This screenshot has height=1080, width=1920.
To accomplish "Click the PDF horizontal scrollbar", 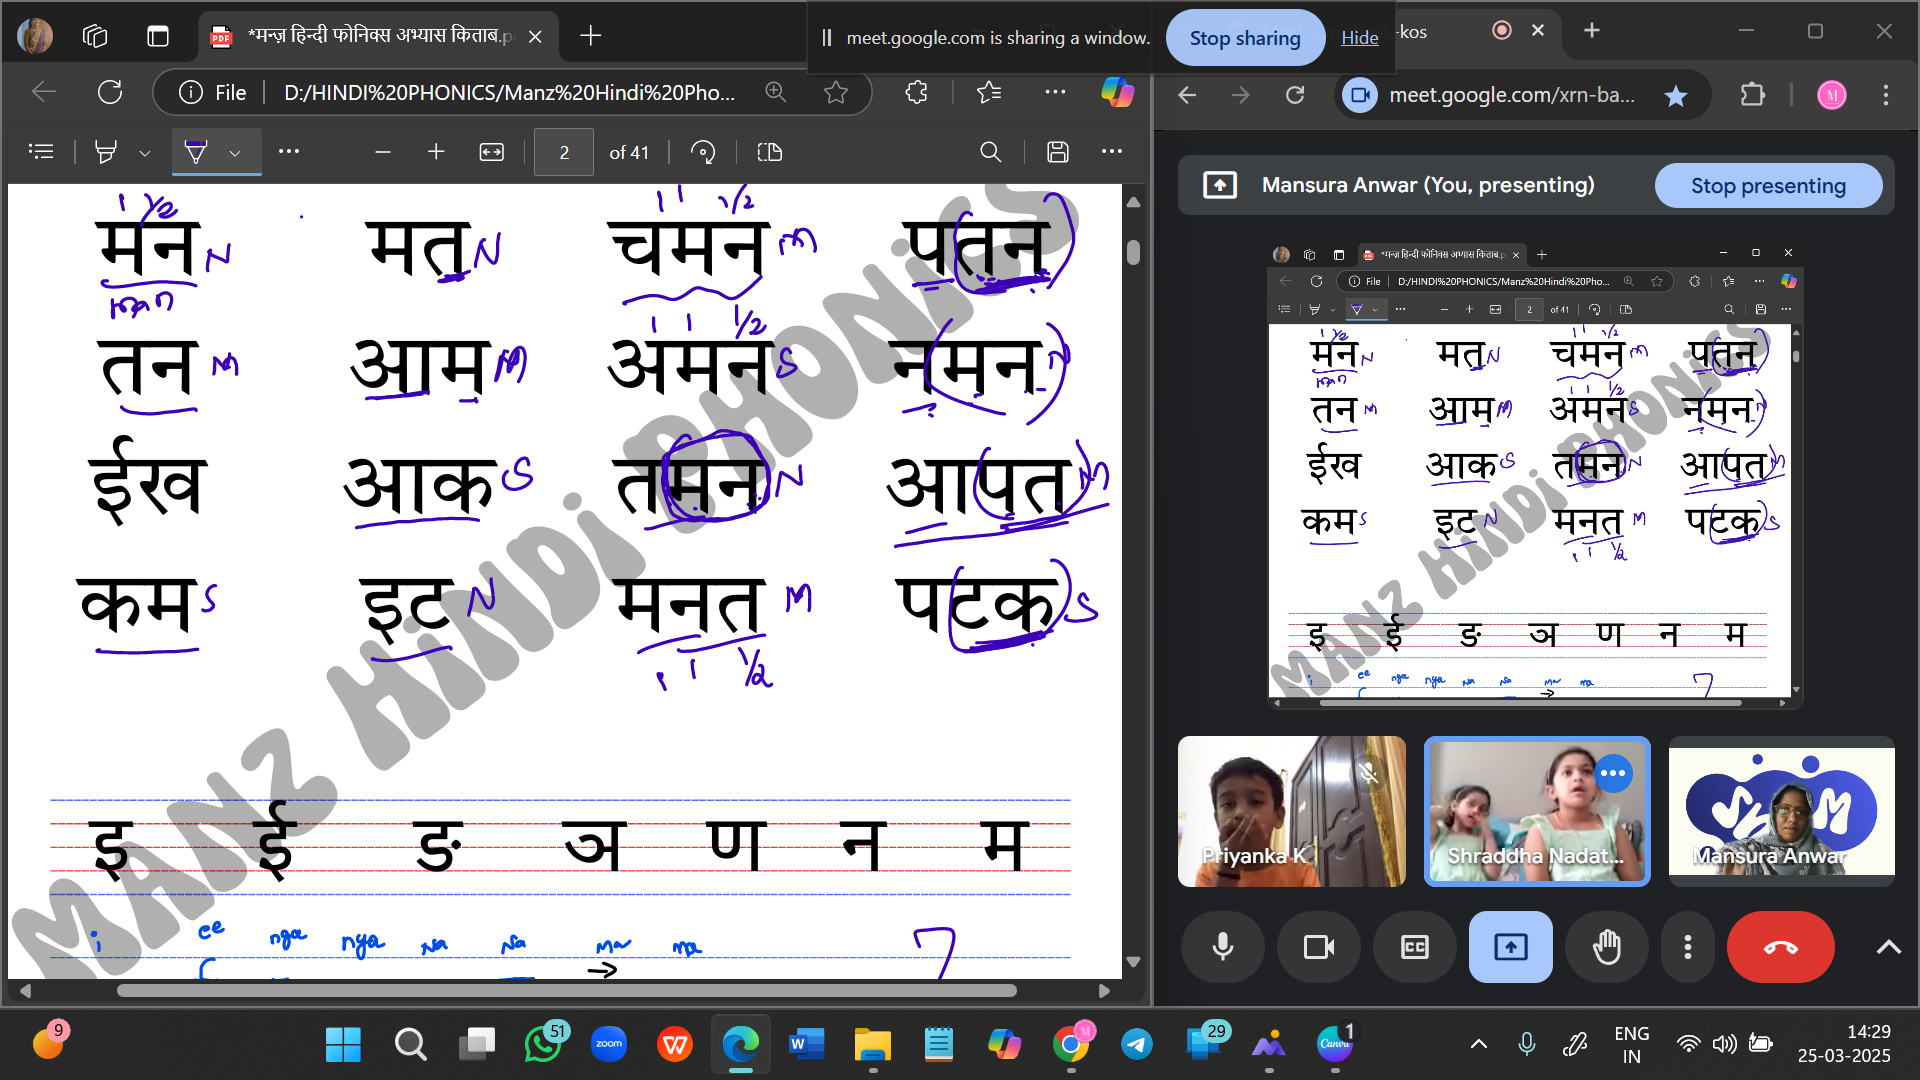I will pos(566,990).
